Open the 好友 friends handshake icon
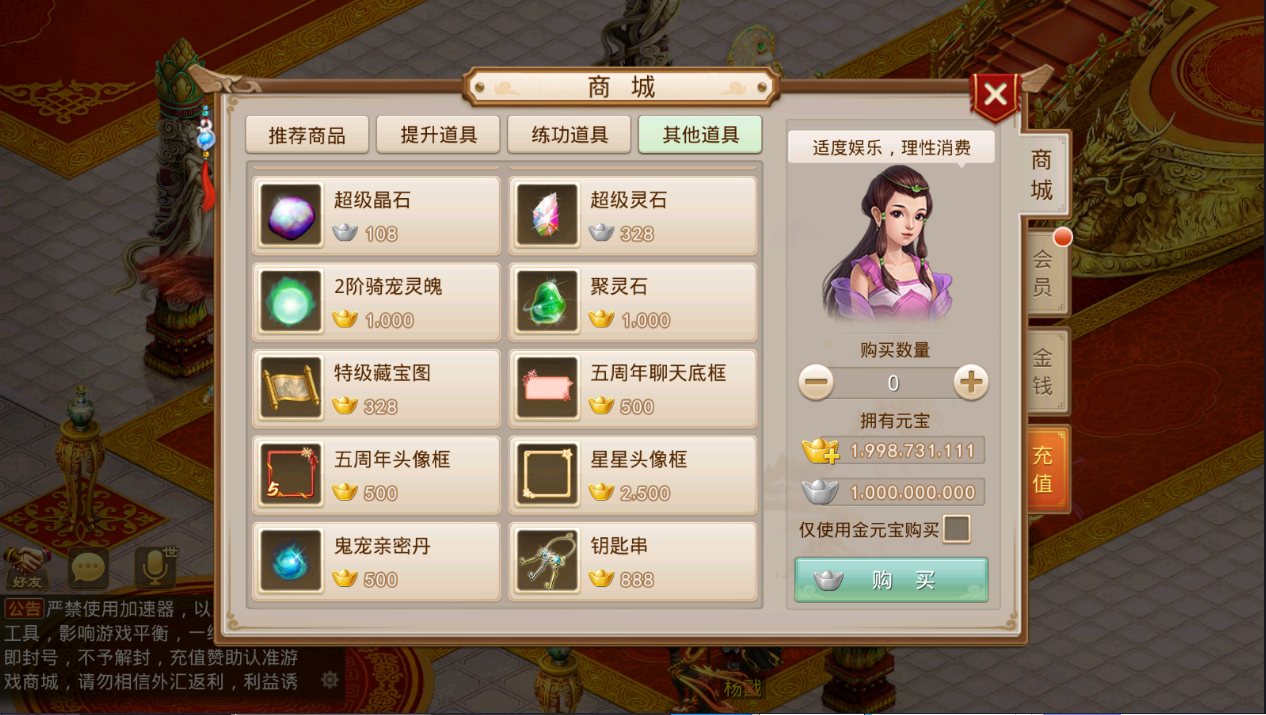1266x715 pixels. tap(26, 568)
